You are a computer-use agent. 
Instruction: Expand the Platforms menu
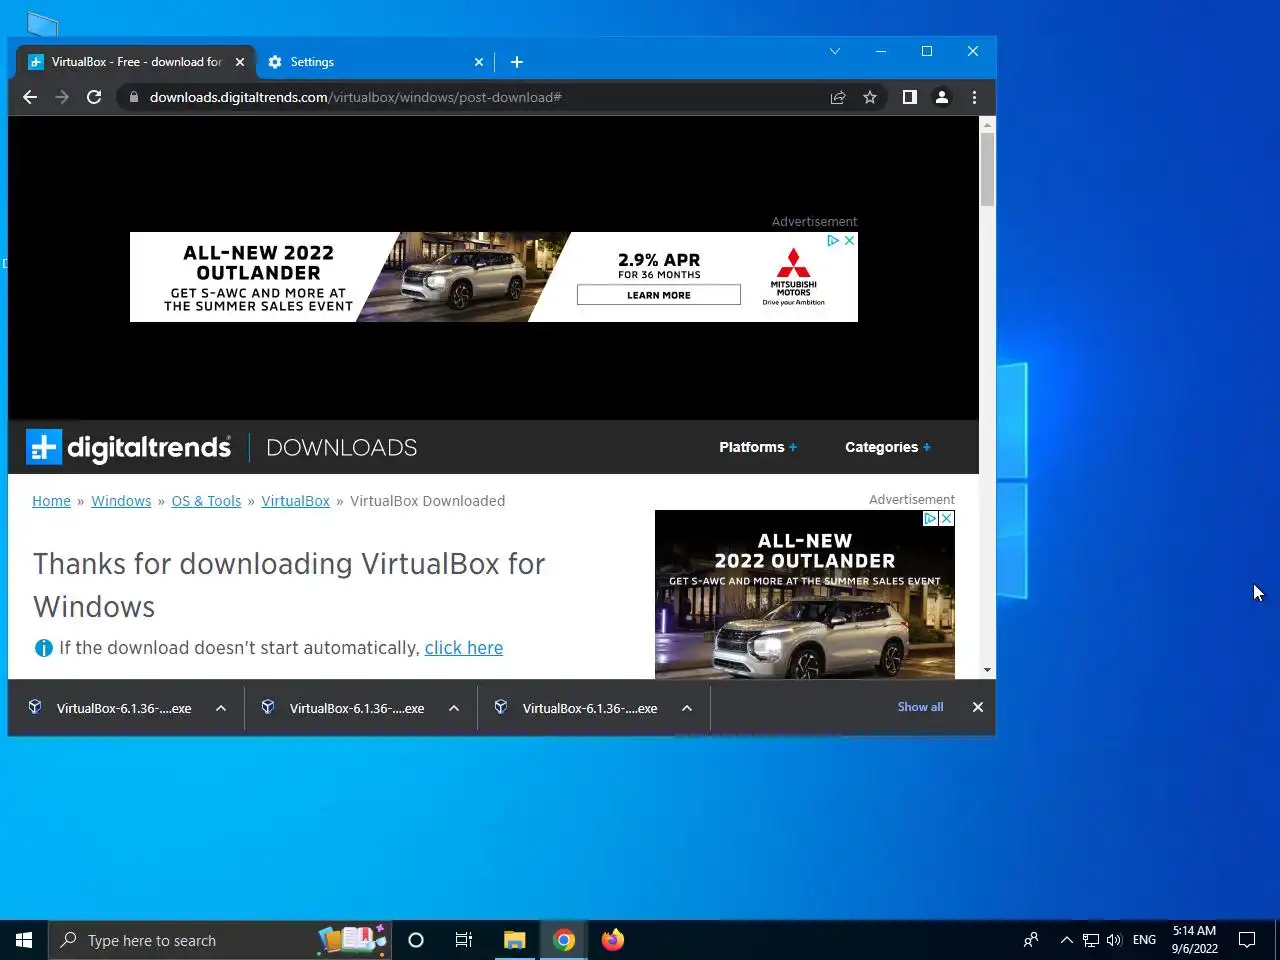pos(758,447)
